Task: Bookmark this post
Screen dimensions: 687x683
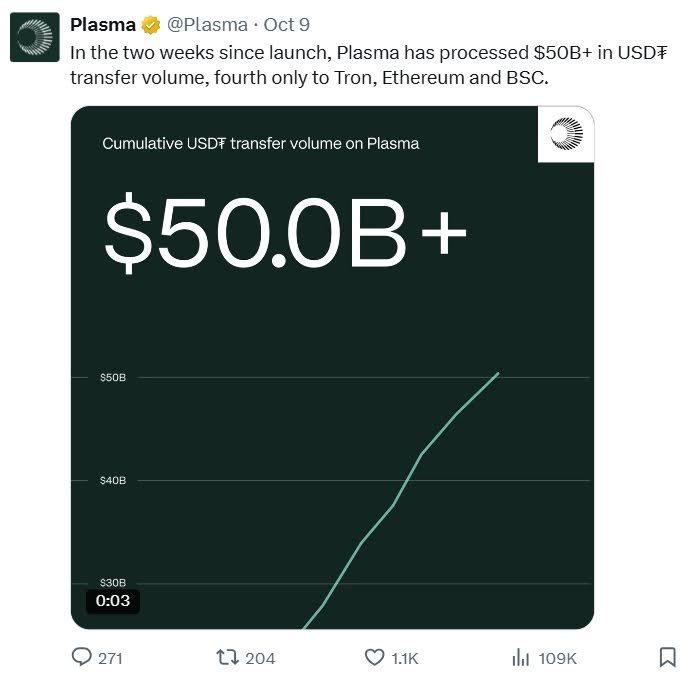Action: click(667, 657)
